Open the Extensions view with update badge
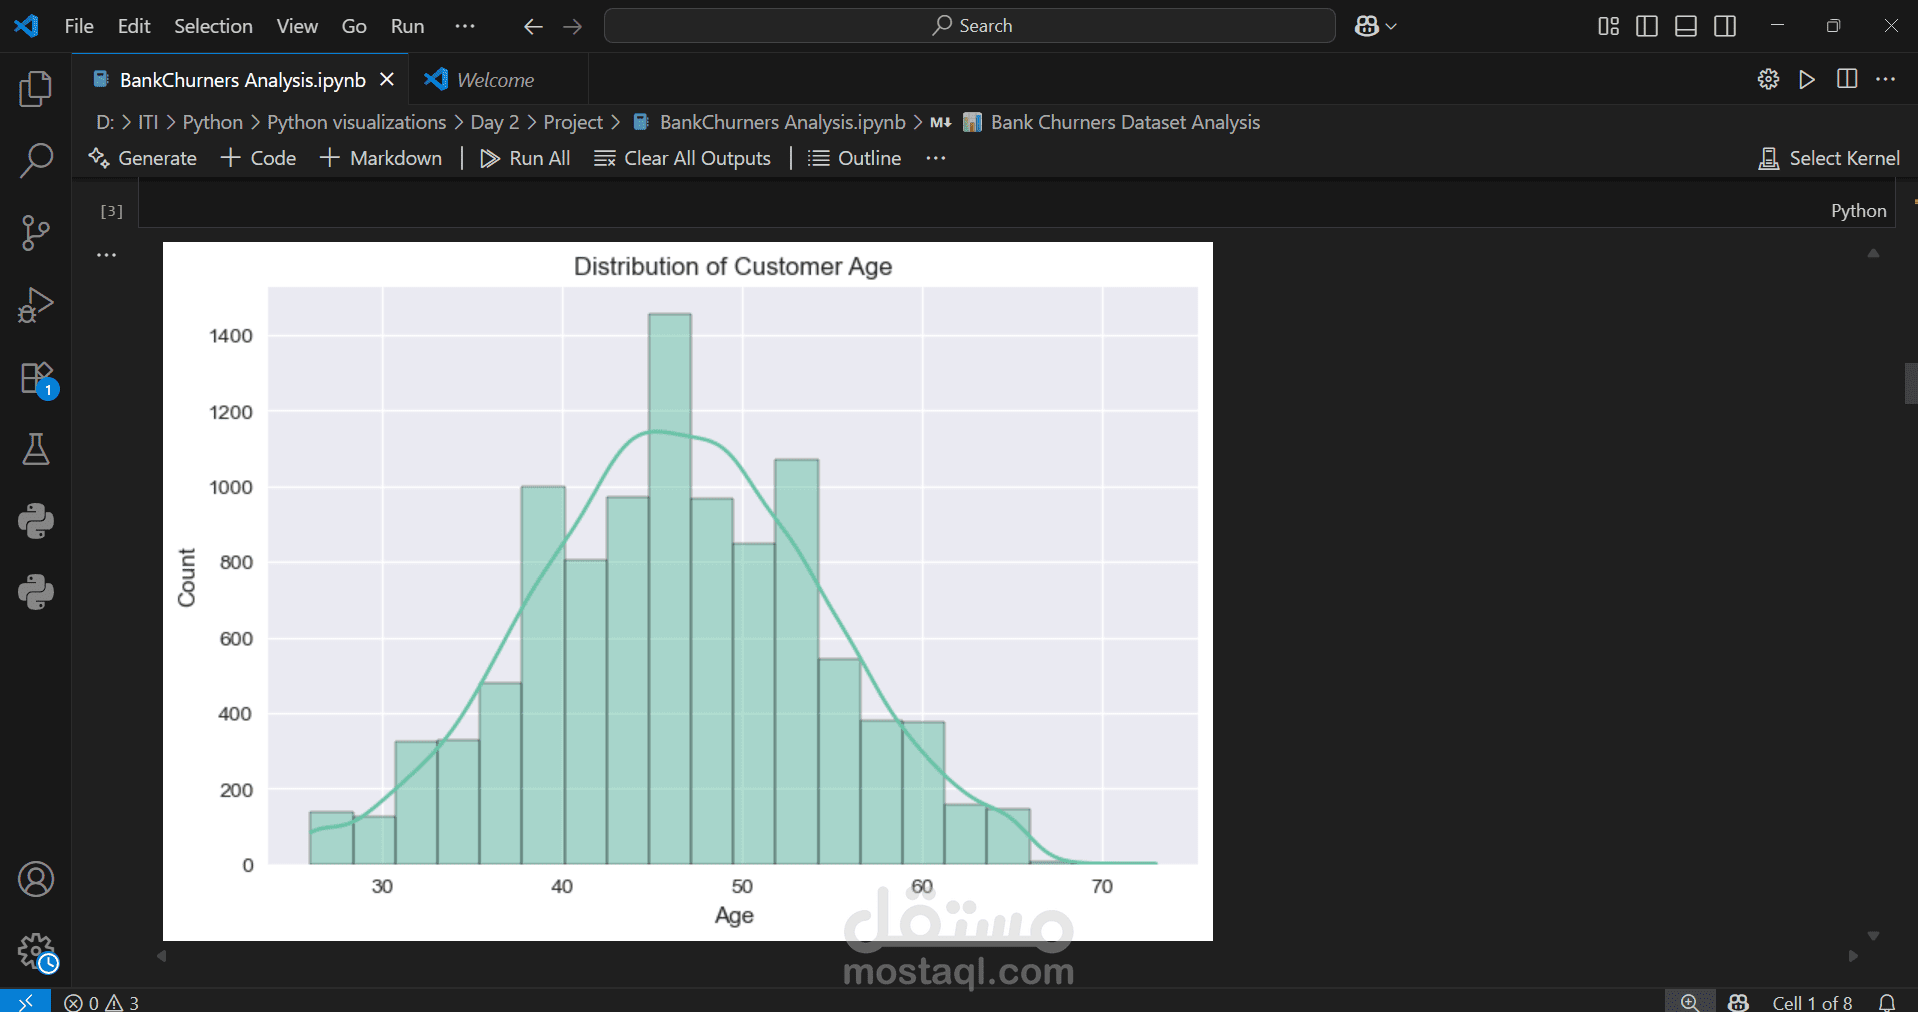The height and width of the screenshot is (1012, 1918). tap(36, 378)
